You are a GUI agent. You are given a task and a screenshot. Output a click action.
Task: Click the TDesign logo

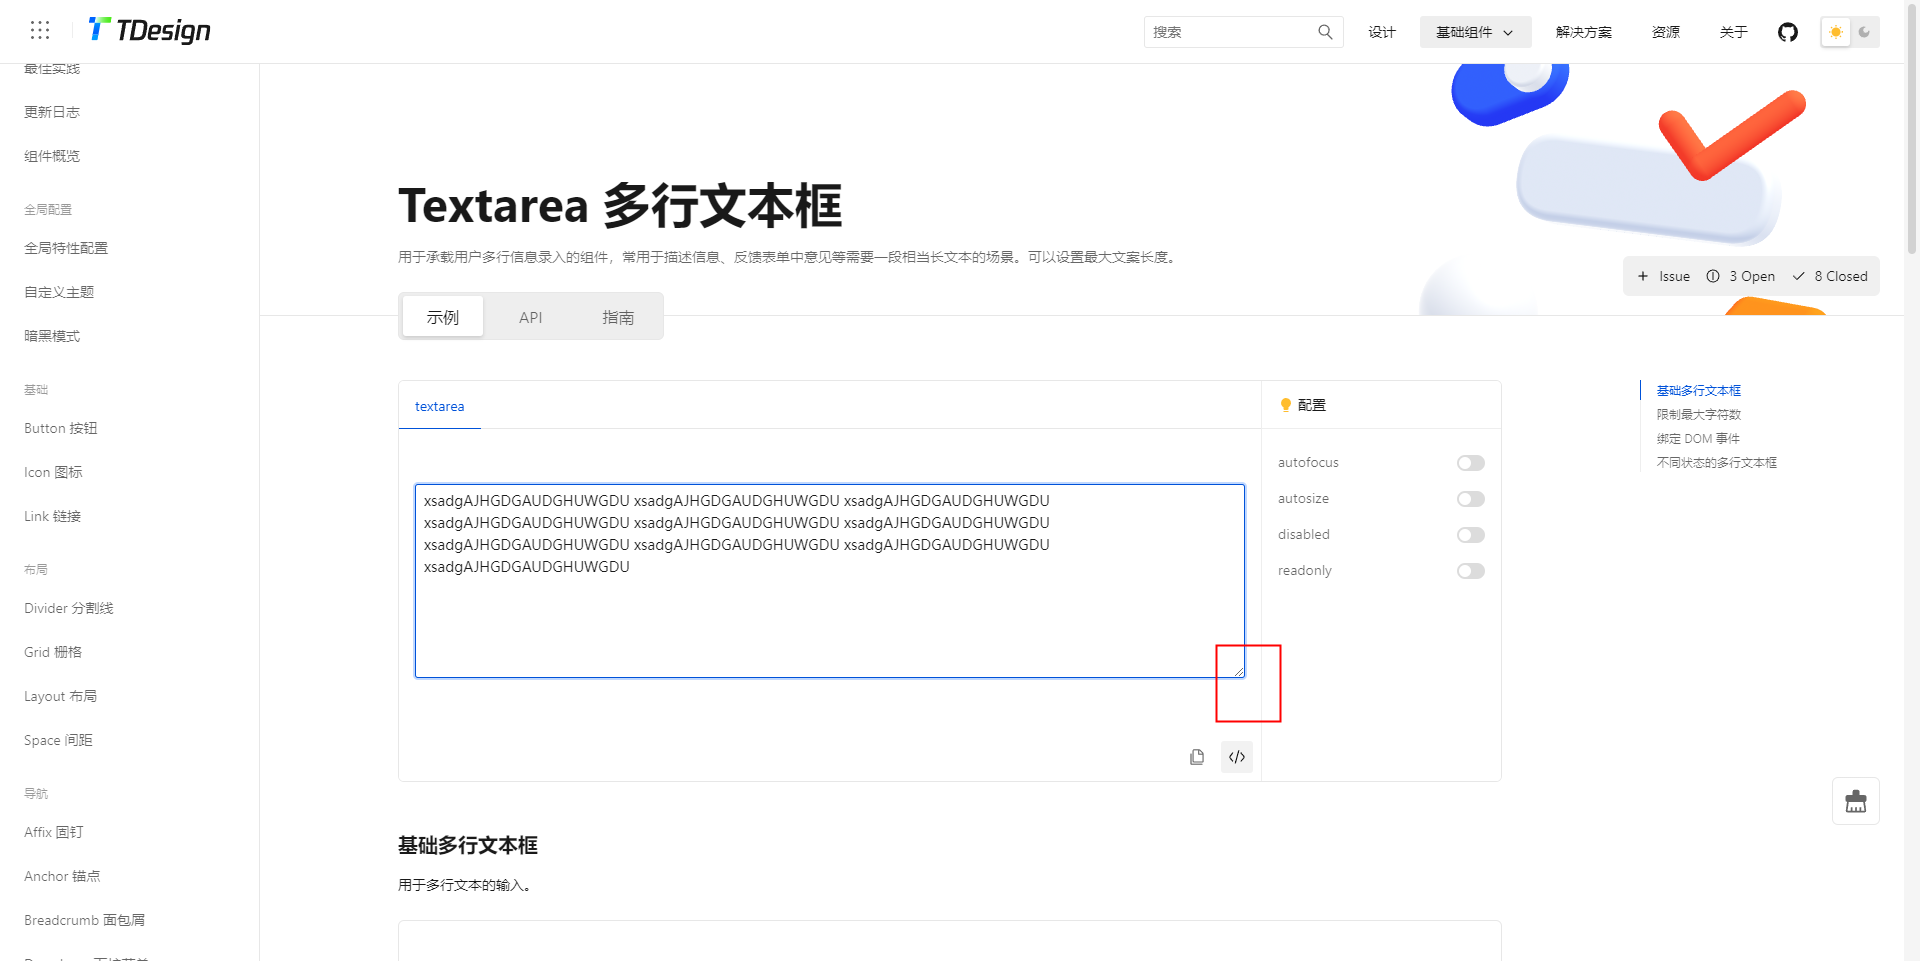pyautogui.click(x=148, y=29)
